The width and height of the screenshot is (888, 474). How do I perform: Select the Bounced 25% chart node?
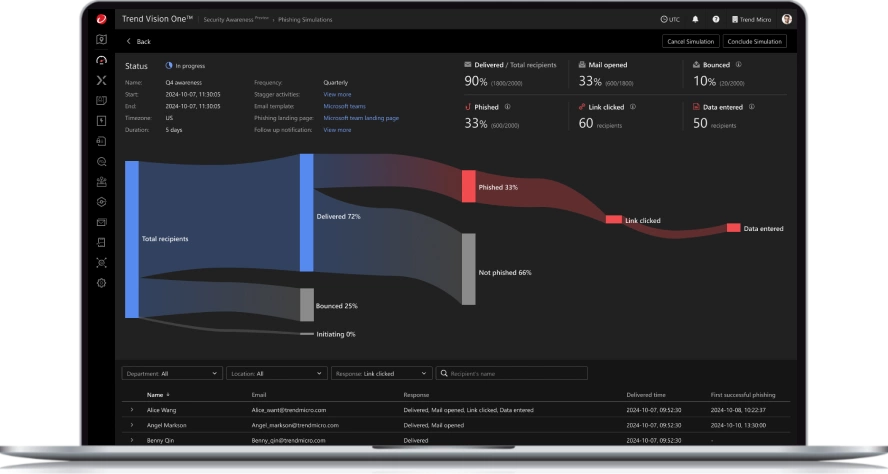(306, 305)
